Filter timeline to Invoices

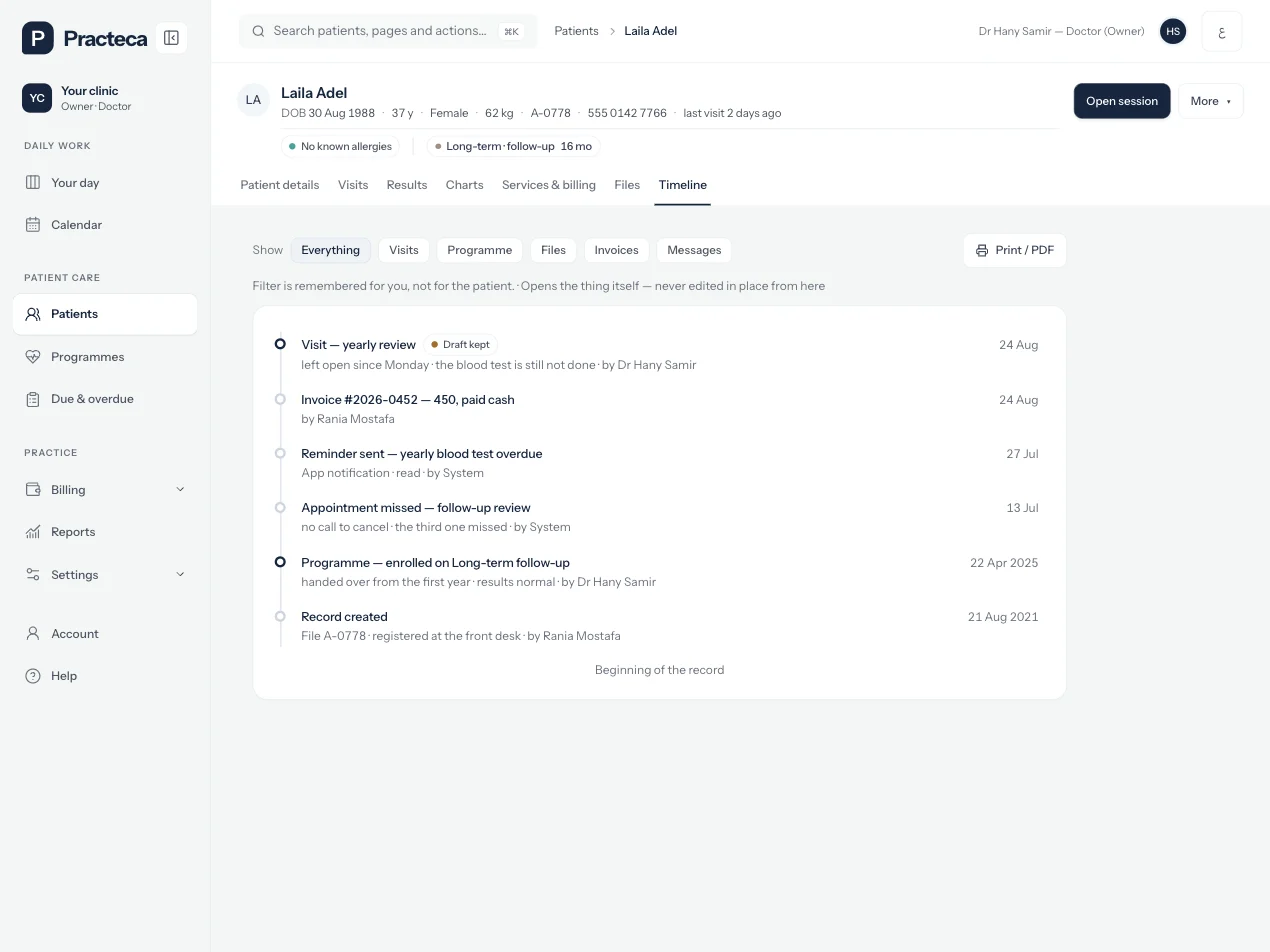coord(616,250)
